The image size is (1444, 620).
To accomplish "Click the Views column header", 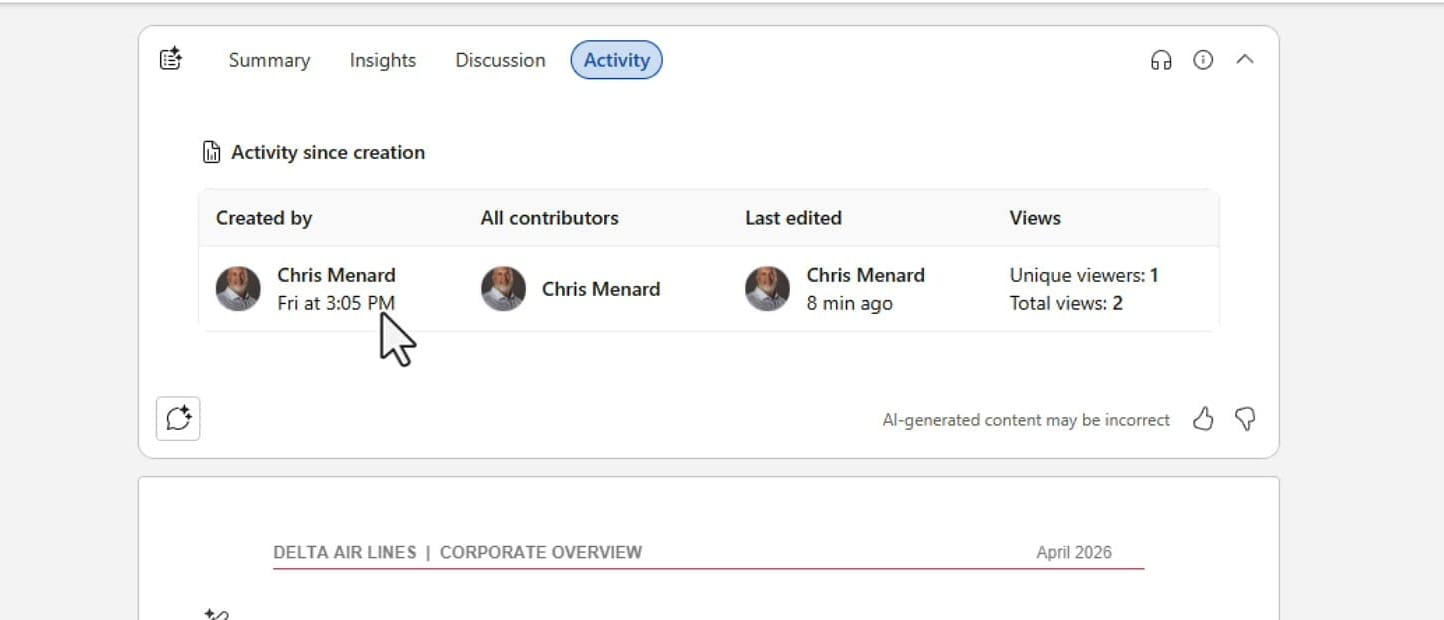I will [x=1034, y=217].
